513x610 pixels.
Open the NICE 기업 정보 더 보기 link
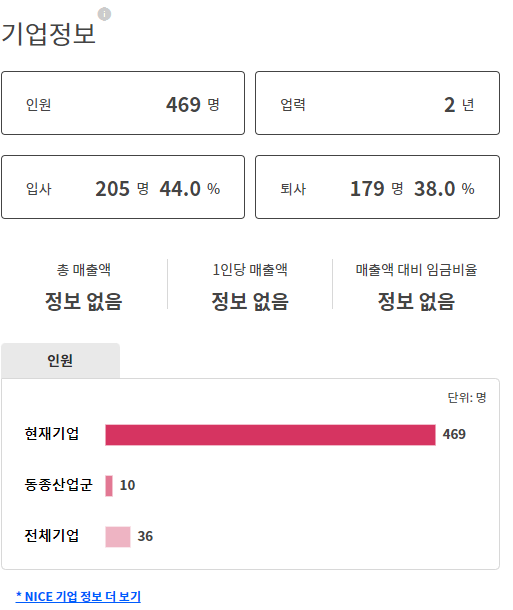point(78,596)
